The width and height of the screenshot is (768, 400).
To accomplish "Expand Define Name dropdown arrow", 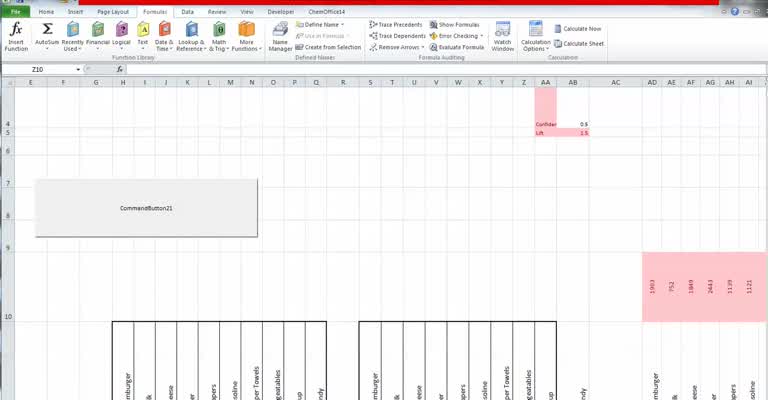I will pyautogui.click(x=342, y=24).
